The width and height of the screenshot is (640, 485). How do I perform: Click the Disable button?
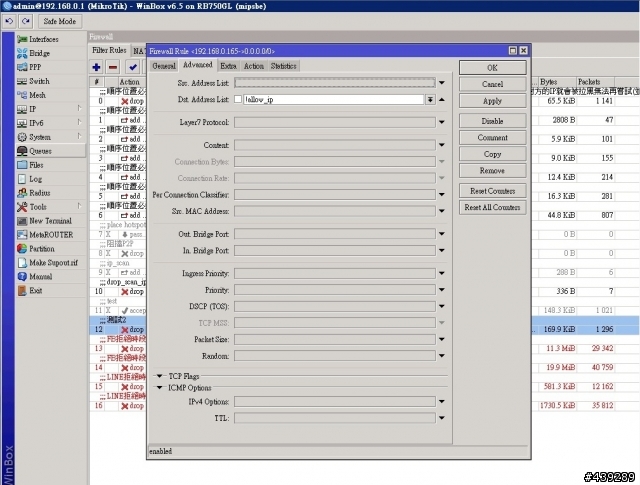(492, 121)
